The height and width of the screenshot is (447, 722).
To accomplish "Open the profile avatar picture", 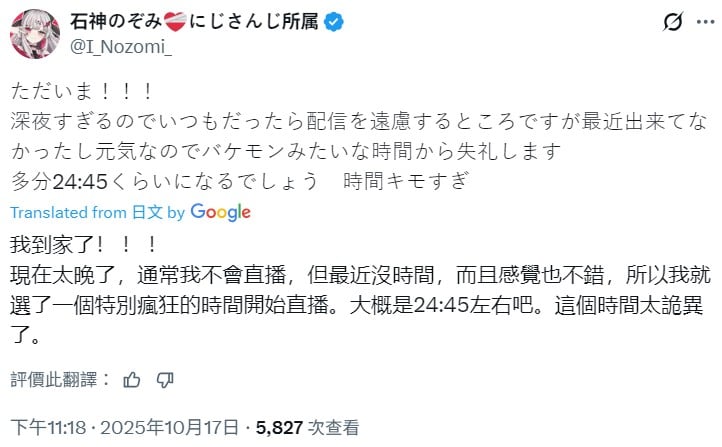I will [32, 31].
